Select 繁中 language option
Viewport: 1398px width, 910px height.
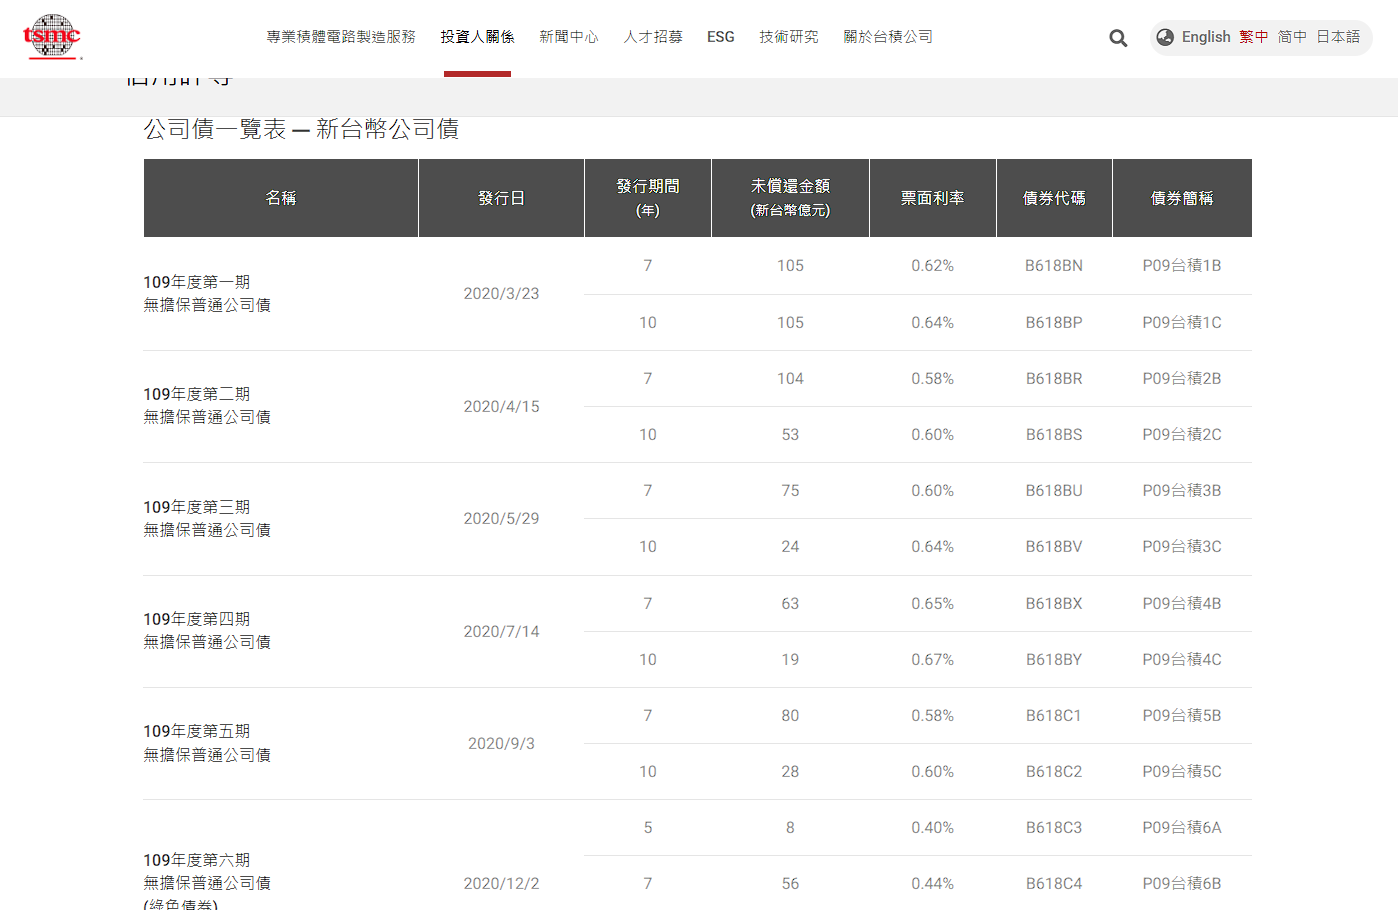click(1253, 37)
